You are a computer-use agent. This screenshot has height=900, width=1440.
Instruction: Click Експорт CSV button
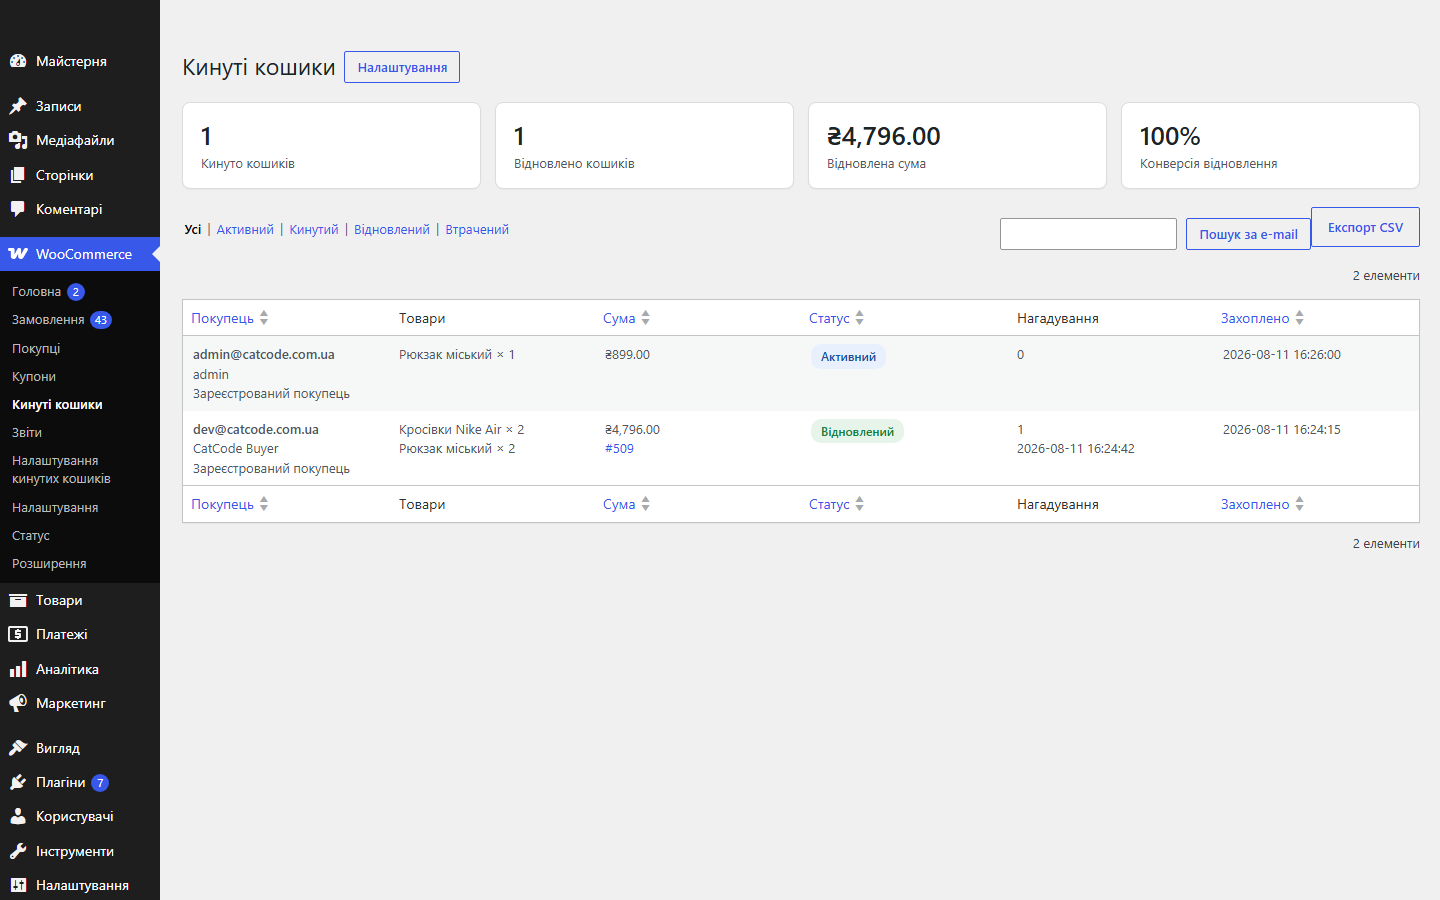(x=1365, y=227)
